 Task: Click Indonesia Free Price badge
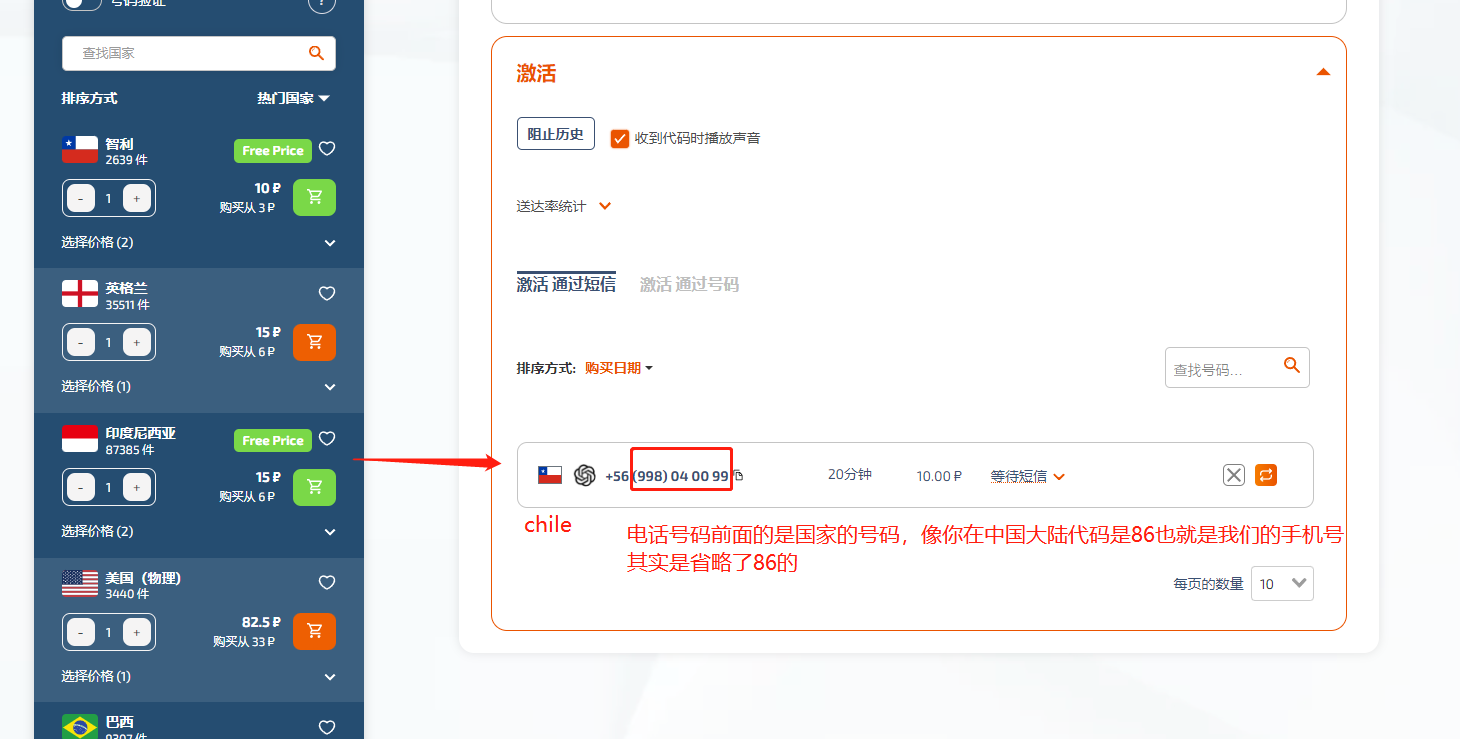[x=273, y=441]
